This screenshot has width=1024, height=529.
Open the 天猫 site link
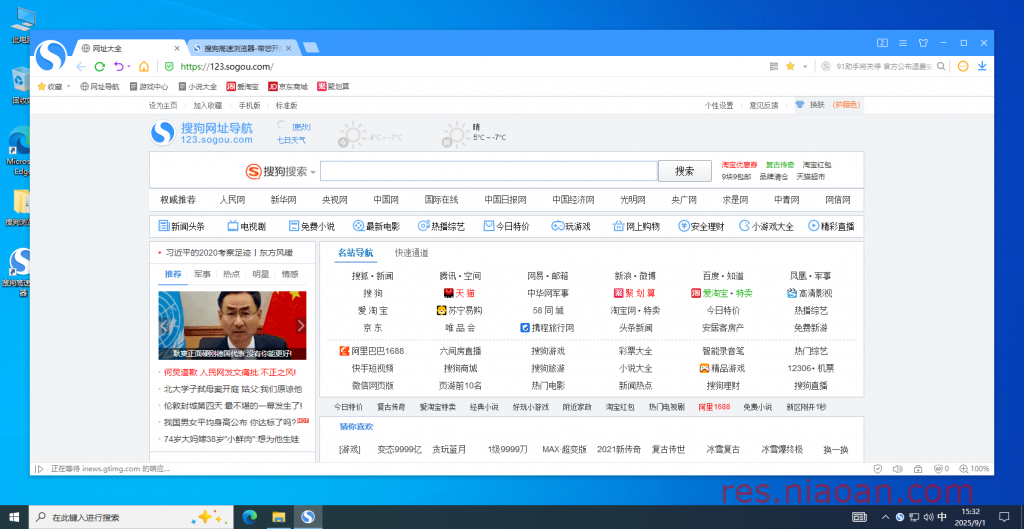pos(460,293)
